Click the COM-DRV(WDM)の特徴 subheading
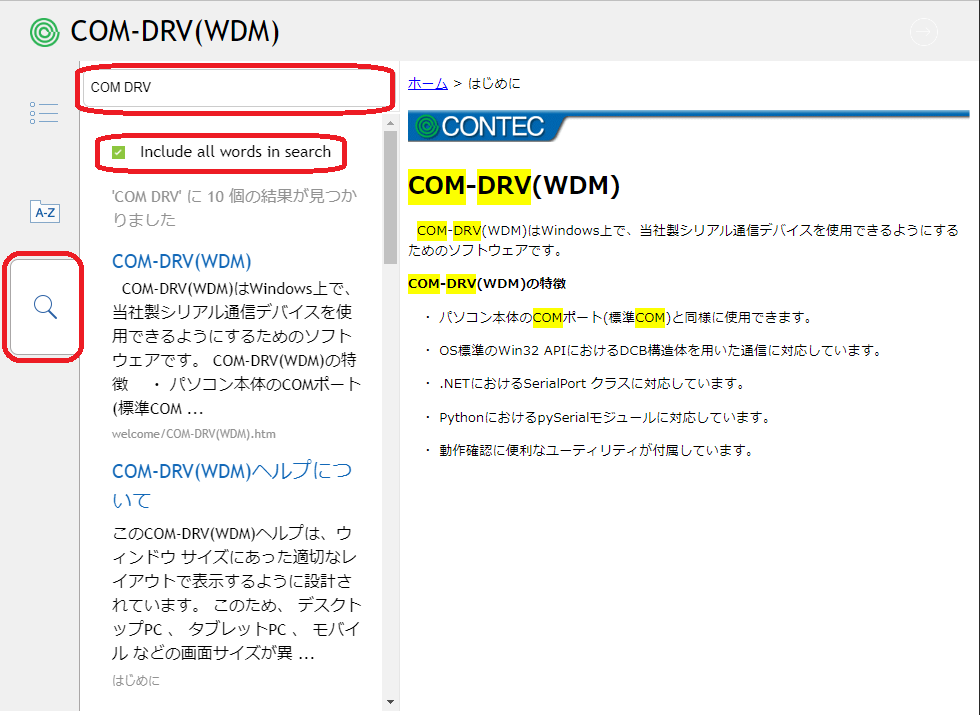 pos(487,284)
